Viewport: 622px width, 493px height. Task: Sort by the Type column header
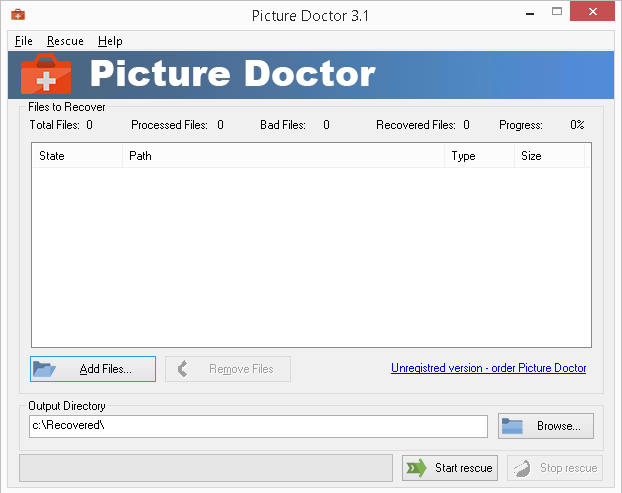pyautogui.click(x=479, y=156)
